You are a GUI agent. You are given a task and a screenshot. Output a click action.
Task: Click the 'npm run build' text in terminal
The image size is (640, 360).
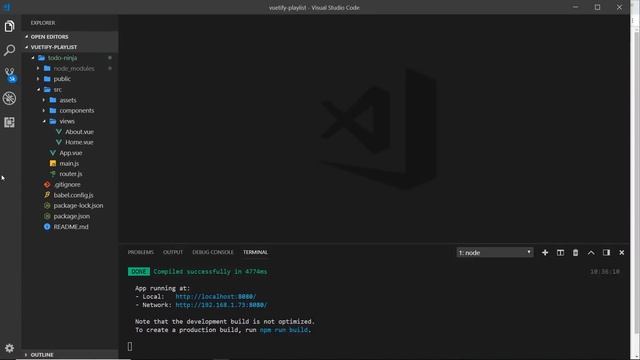(x=284, y=330)
